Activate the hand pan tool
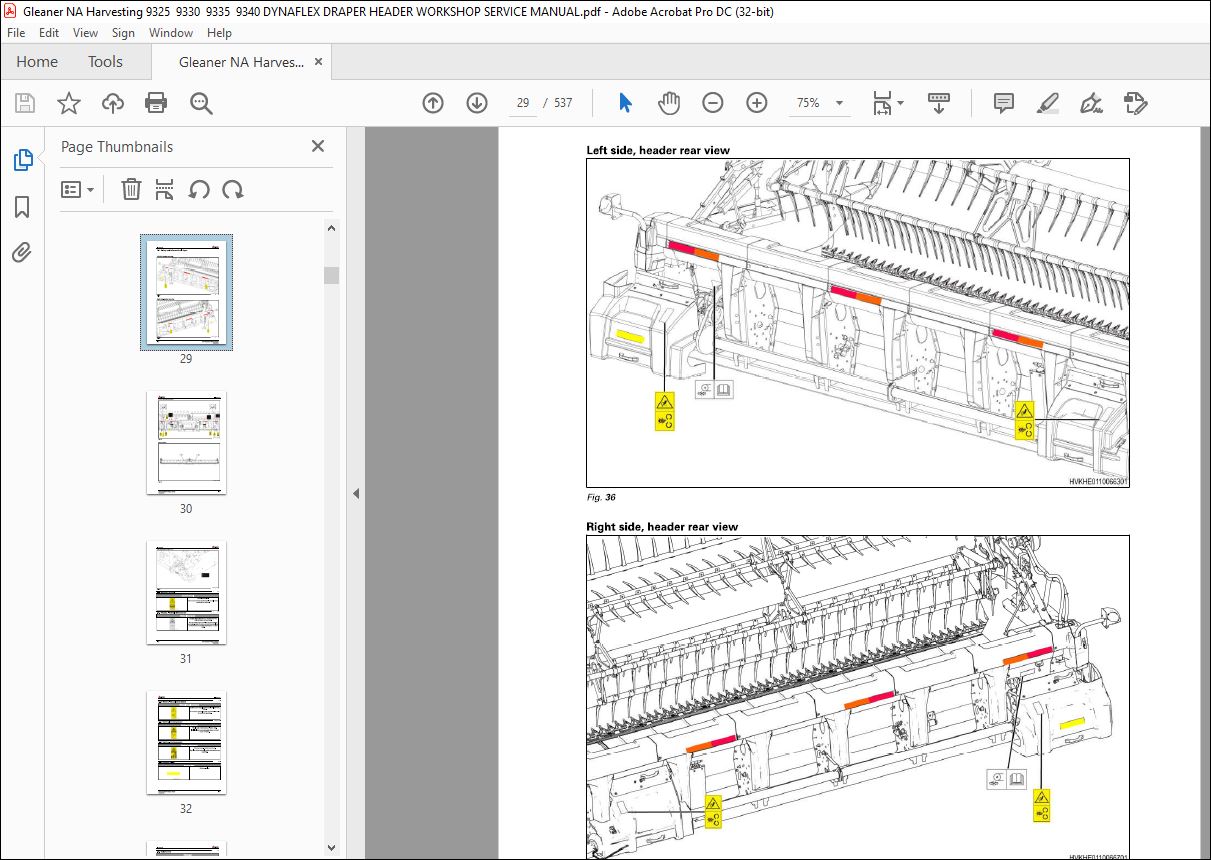Screen dimensions: 1211x860 669,103
